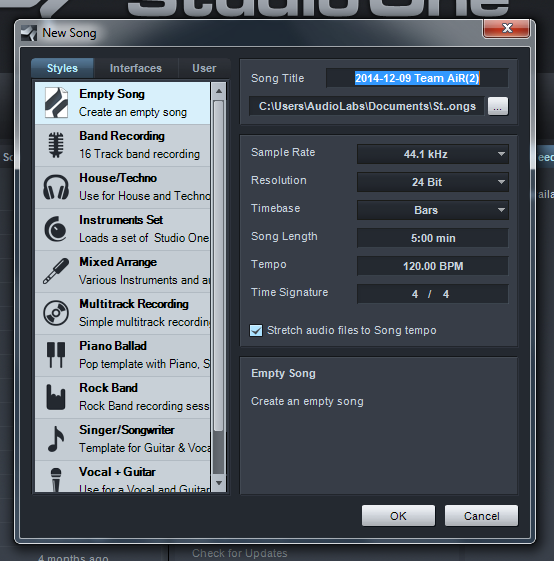The width and height of the screenshot is (554, 561).
Task: Select the Multitrack Recording reel icon
Action: [x=56, y=313]
